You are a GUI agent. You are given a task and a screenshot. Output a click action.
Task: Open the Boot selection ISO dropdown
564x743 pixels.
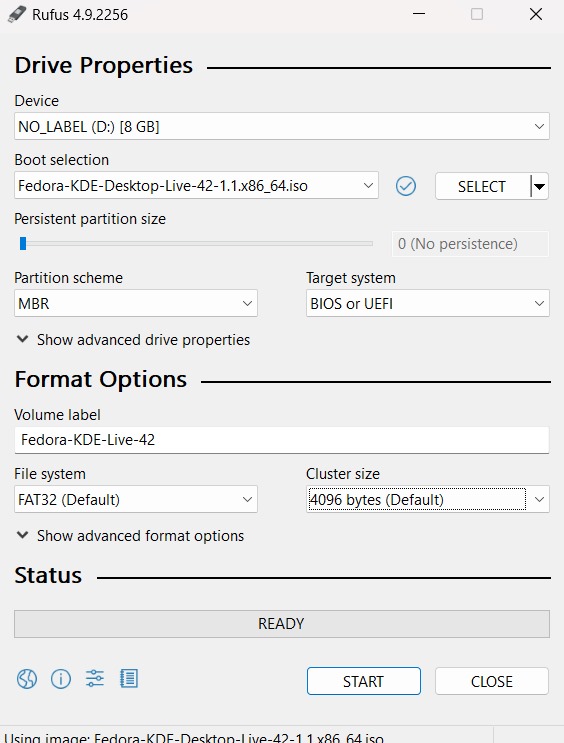coord(196,185)
